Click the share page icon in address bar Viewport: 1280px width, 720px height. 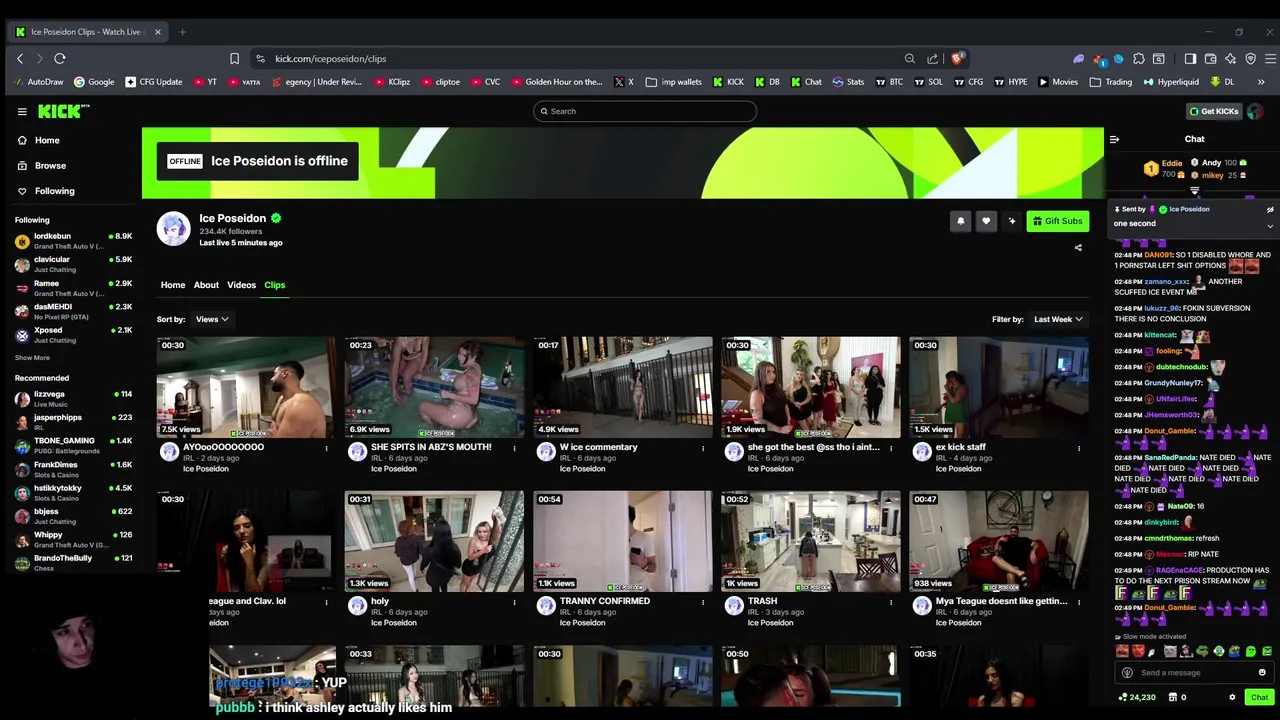coord(932,59)
